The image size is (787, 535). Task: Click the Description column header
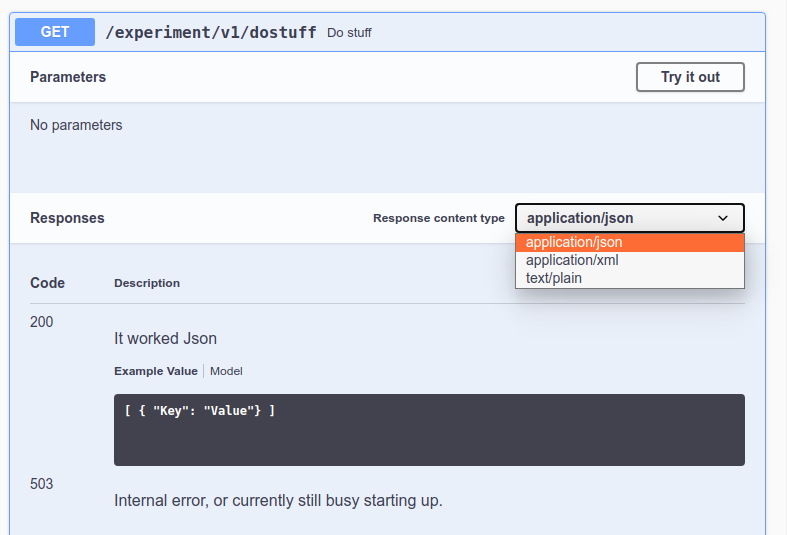pos(147,283)
